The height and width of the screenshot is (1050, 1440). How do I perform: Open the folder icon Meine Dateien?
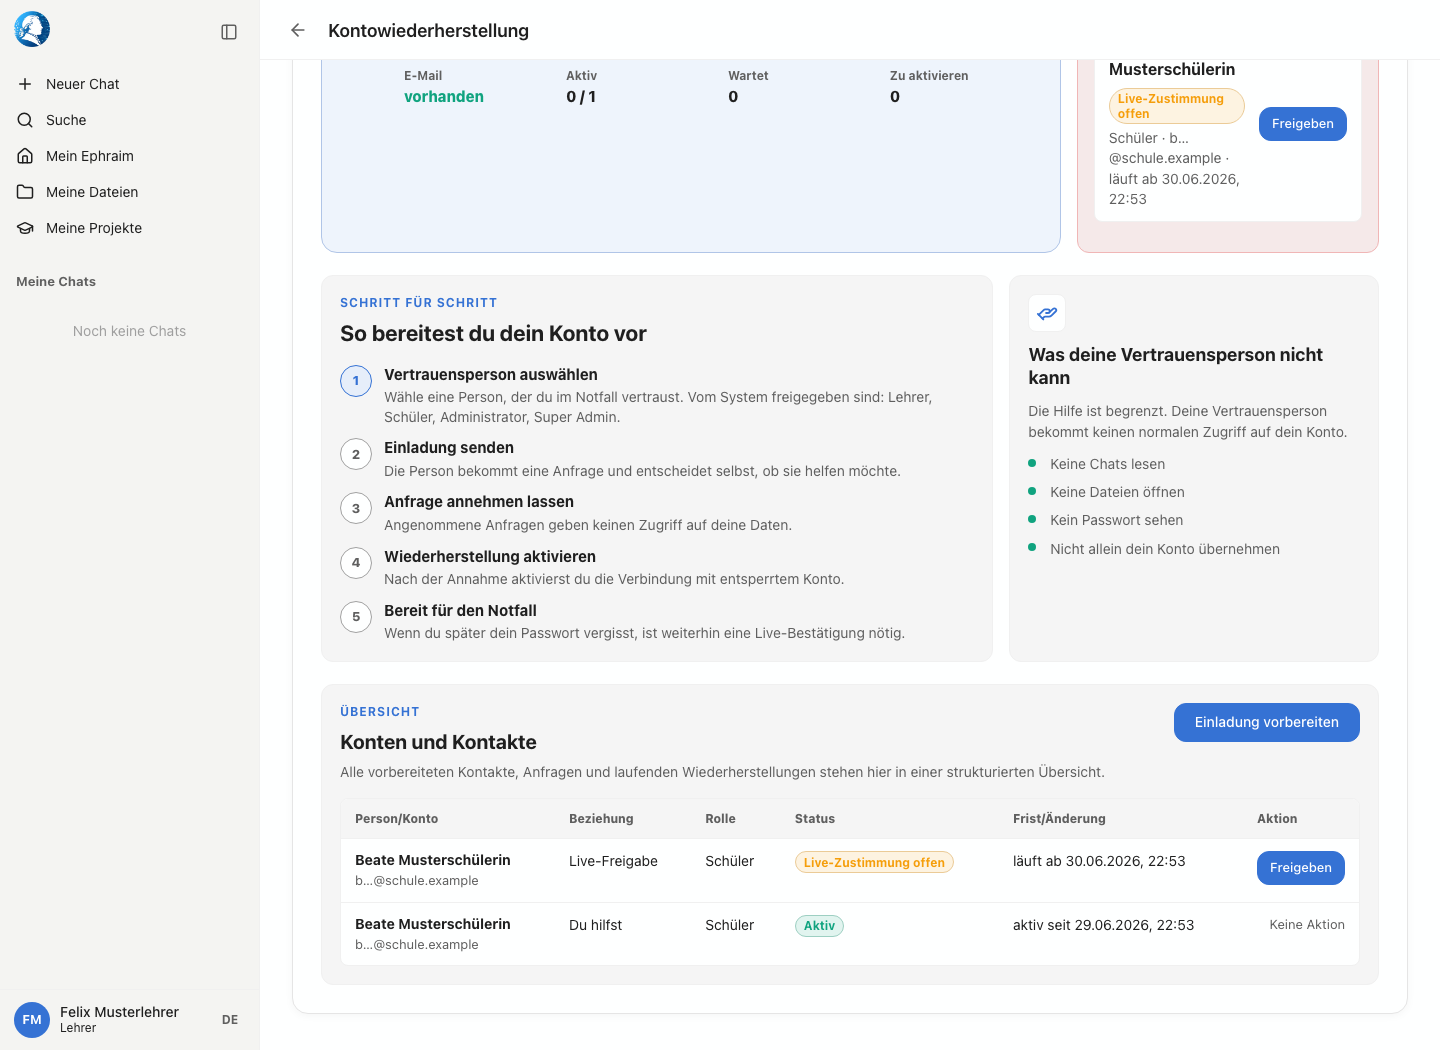pyautogui.click(x=25, y=192)
